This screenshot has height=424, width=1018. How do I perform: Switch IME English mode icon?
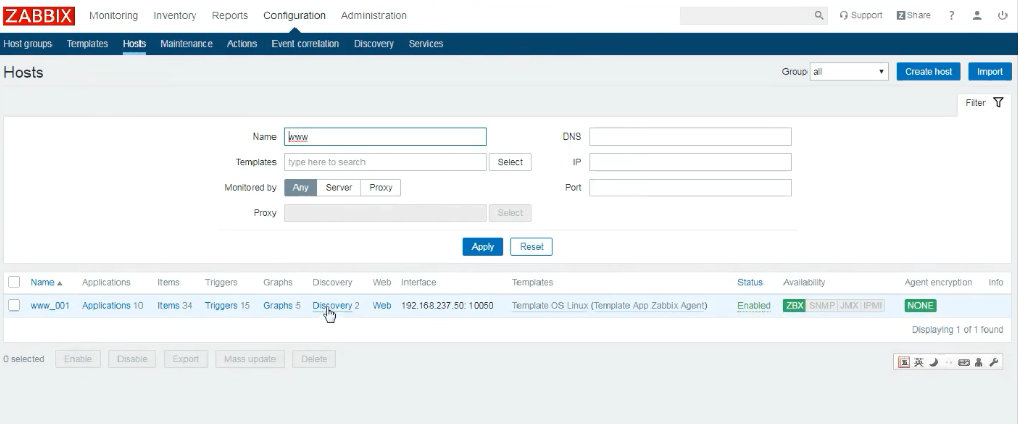coord(919,362)
